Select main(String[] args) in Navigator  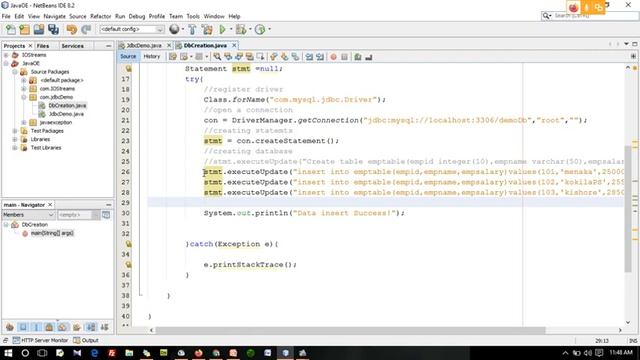(52, 233)
